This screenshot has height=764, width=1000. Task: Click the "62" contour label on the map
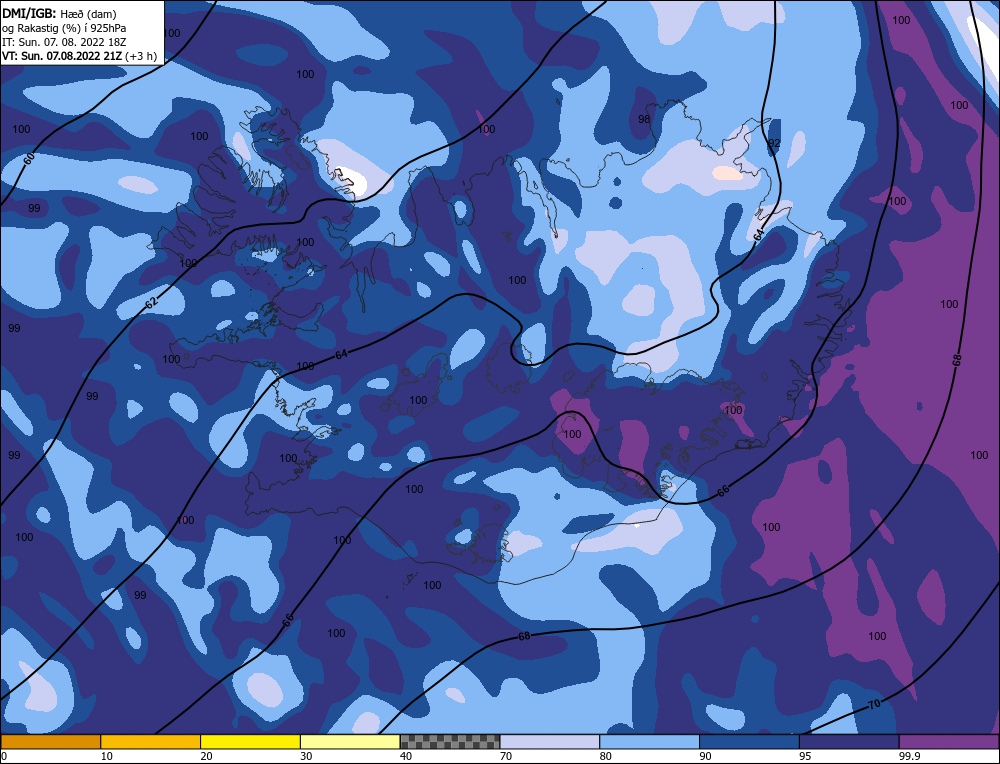click(x=151, y=303)
